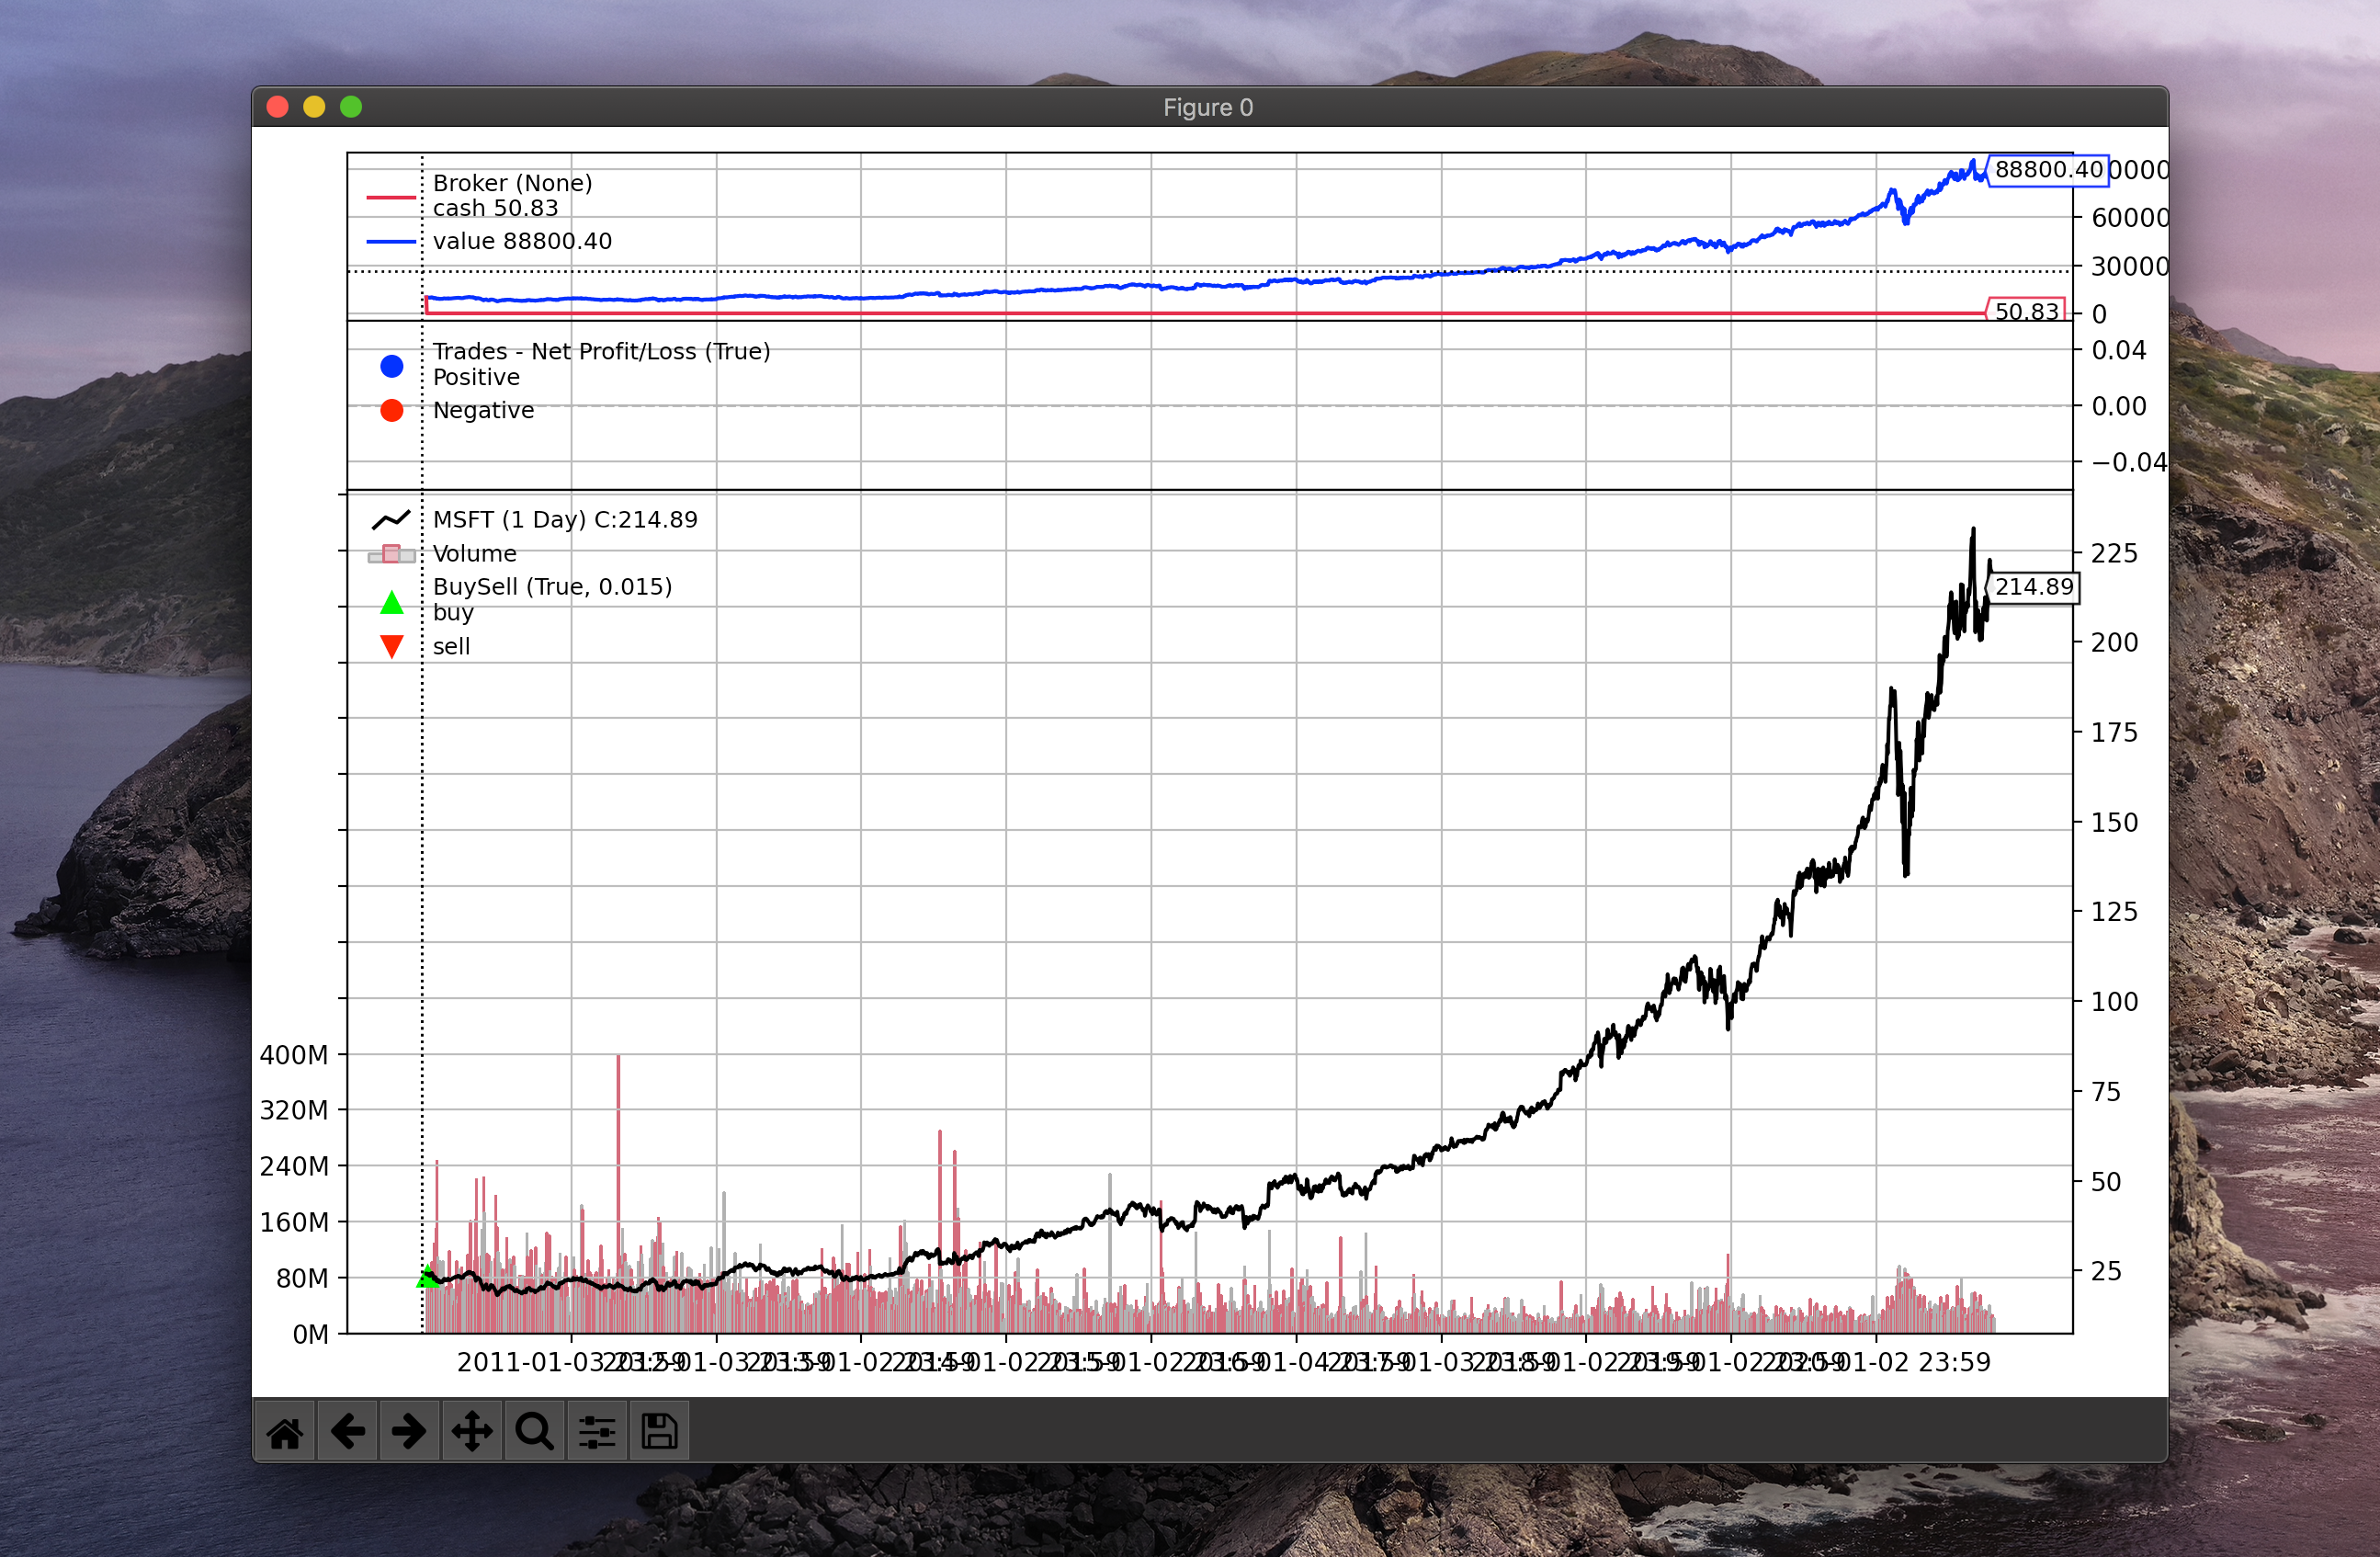Click the 214.89 closing price tag
Image resolution: width=2380 pixels, height=1557 pixels.
[x=2033, y=587]
